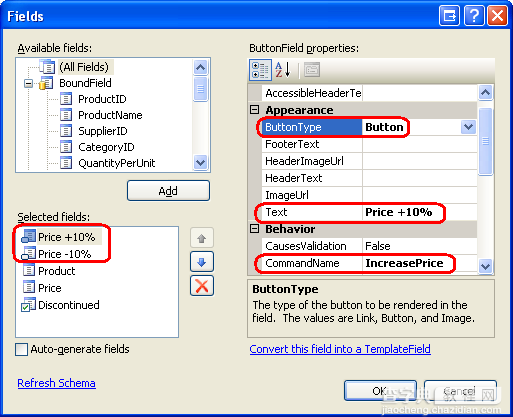This screenshot has width=513, height=417.
Task: Click the SupplierID field icon
Action: [x=66, y=131]
